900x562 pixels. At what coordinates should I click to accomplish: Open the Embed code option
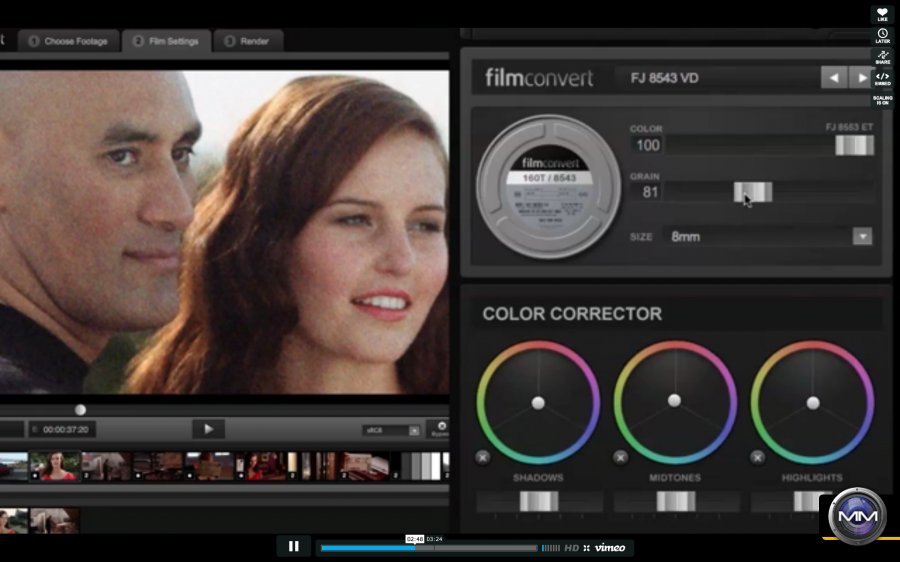882,77
